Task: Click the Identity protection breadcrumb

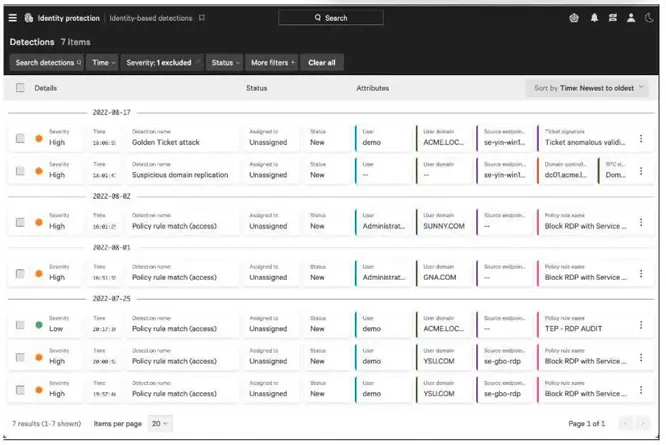Action: [x=68, y=18]
